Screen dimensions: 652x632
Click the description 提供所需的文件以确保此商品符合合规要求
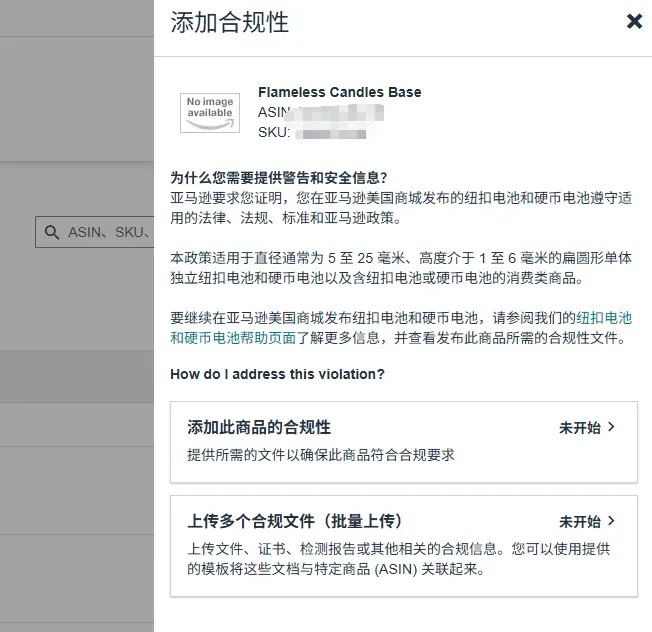point(321,455)
